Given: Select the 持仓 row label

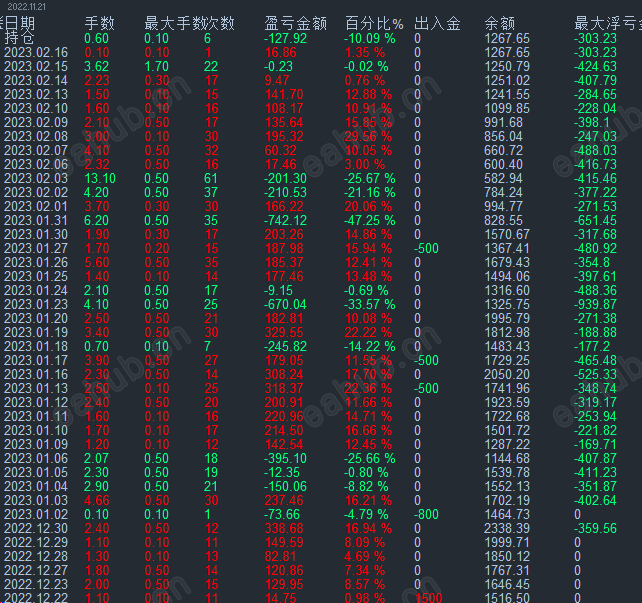Looking at the screenshot, I should 19,38.
